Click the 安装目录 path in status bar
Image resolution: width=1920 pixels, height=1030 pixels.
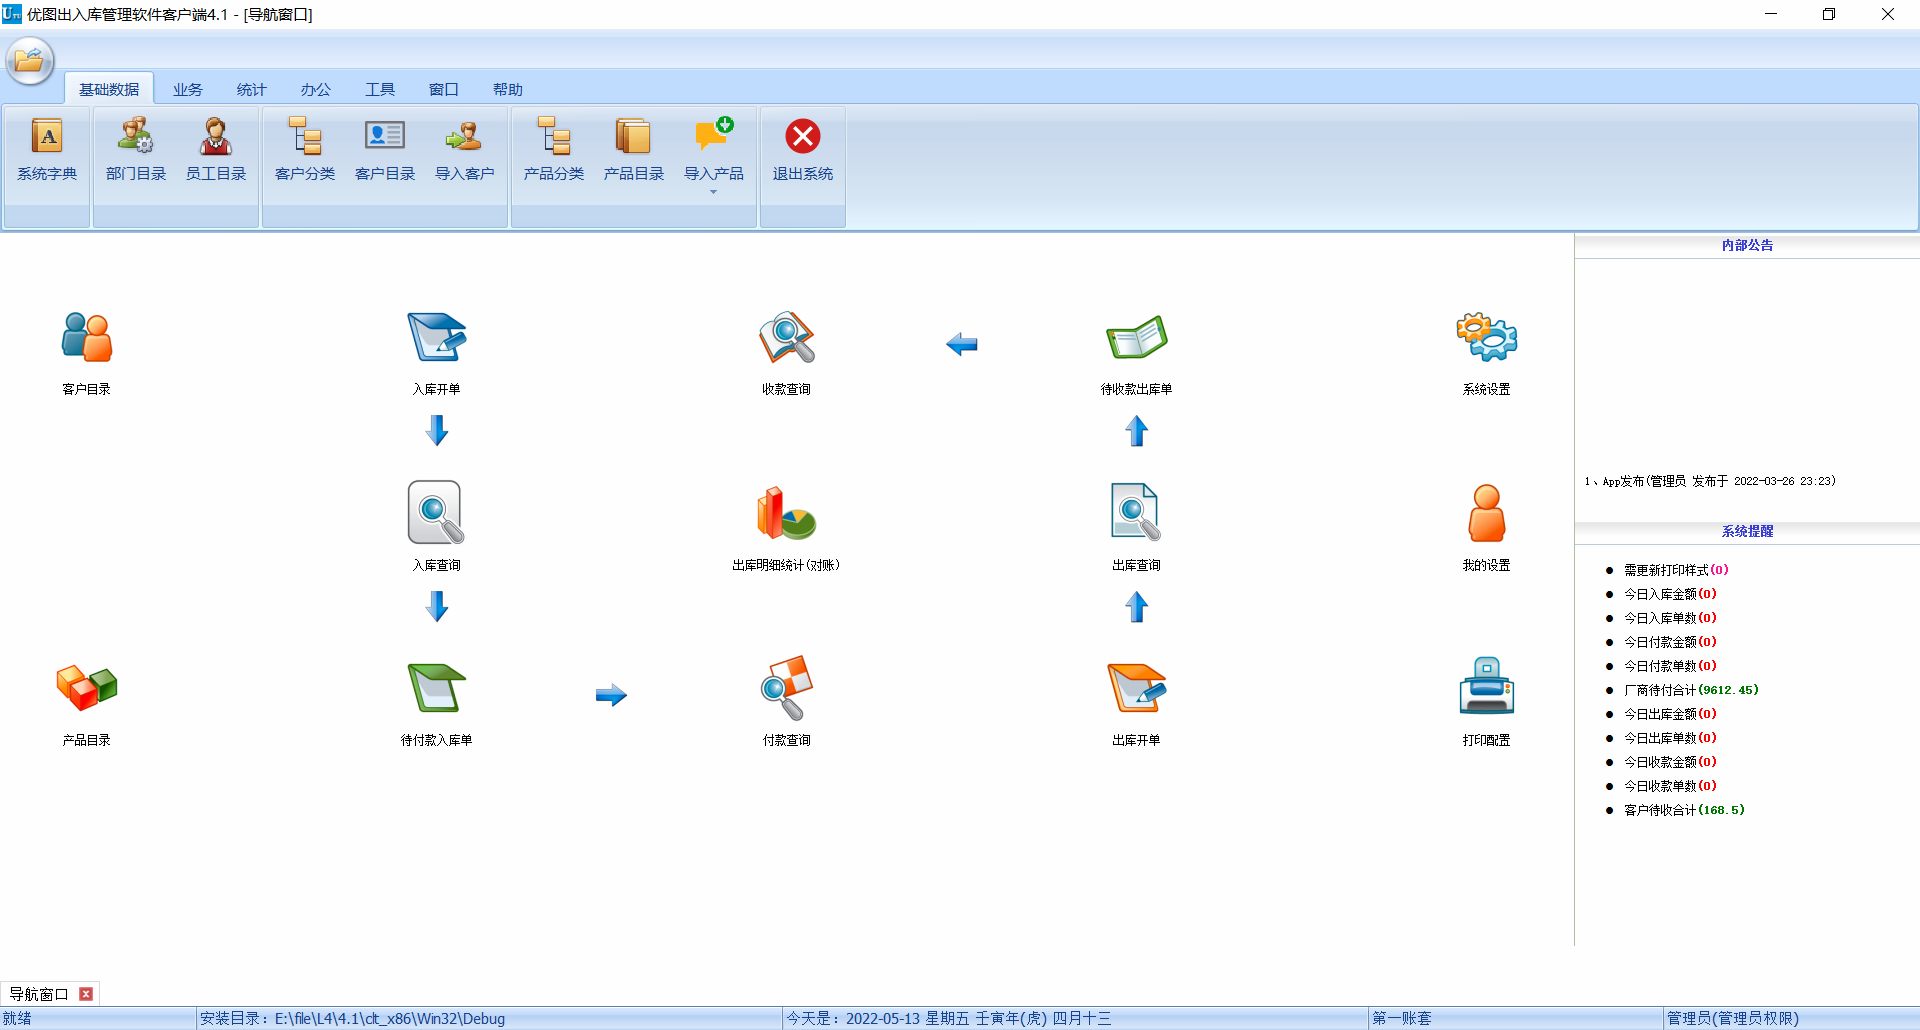pyautogui.click(x=352, y=1018)
